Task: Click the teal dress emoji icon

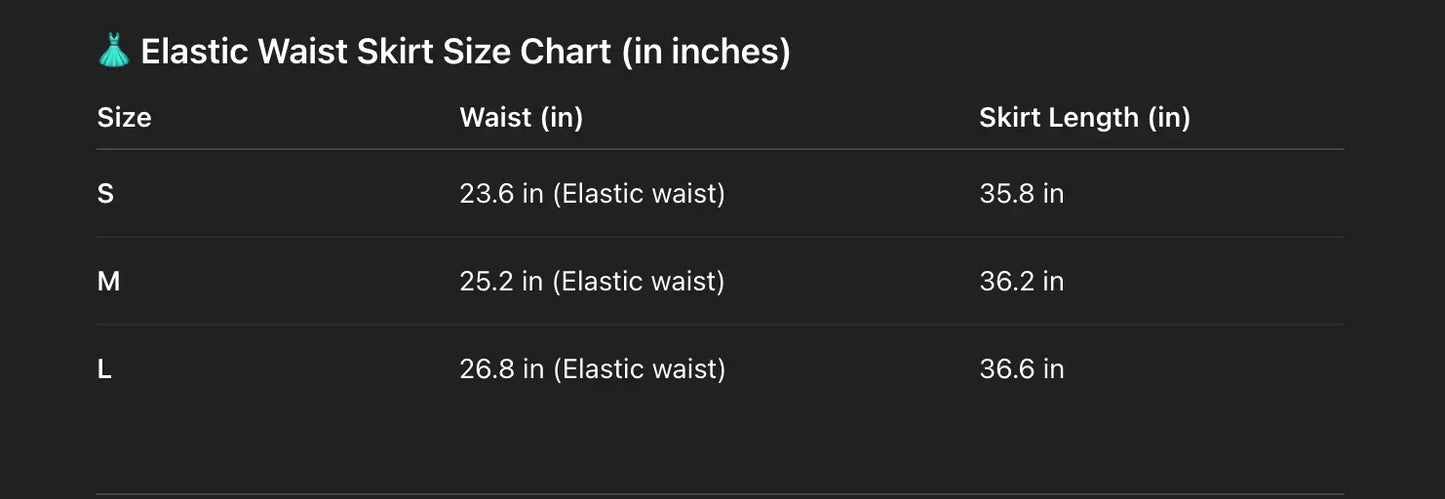Action: pyautogui.click(x=114, y=50)
